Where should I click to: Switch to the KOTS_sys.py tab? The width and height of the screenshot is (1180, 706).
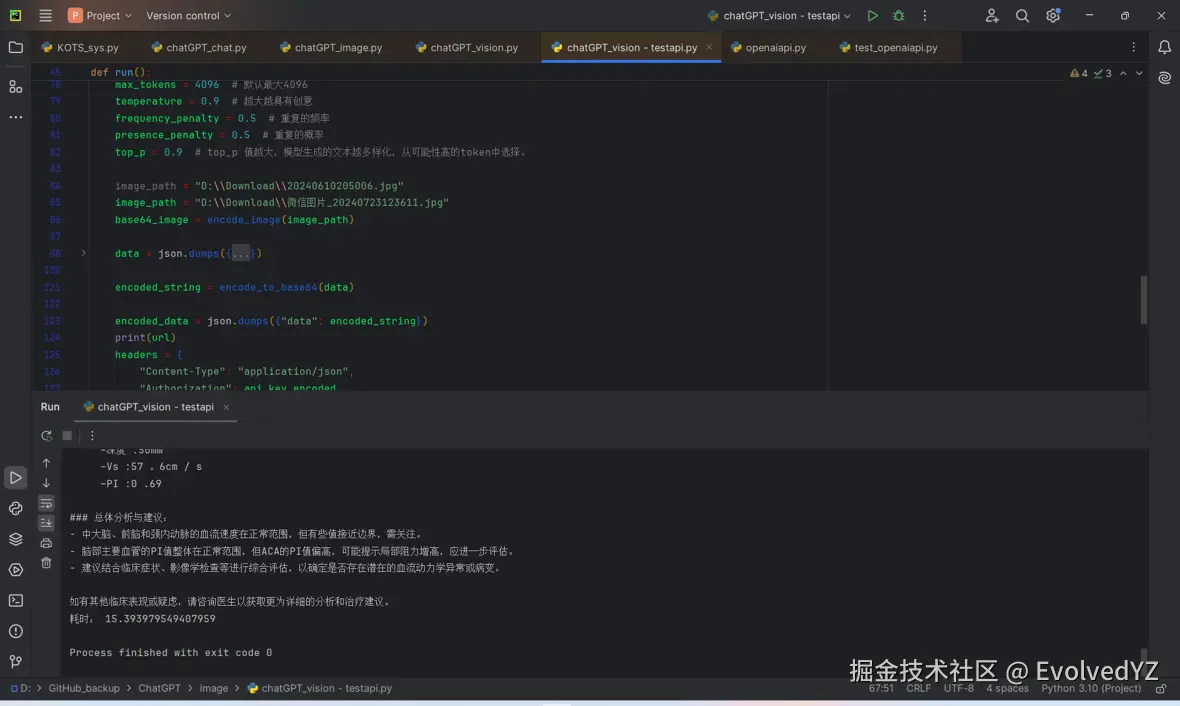coord(88,47)
